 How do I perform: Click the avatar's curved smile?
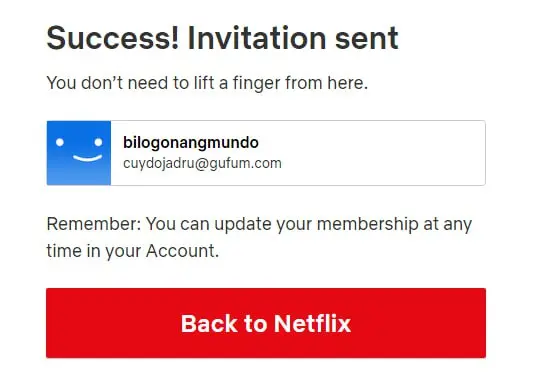point(88,158)
